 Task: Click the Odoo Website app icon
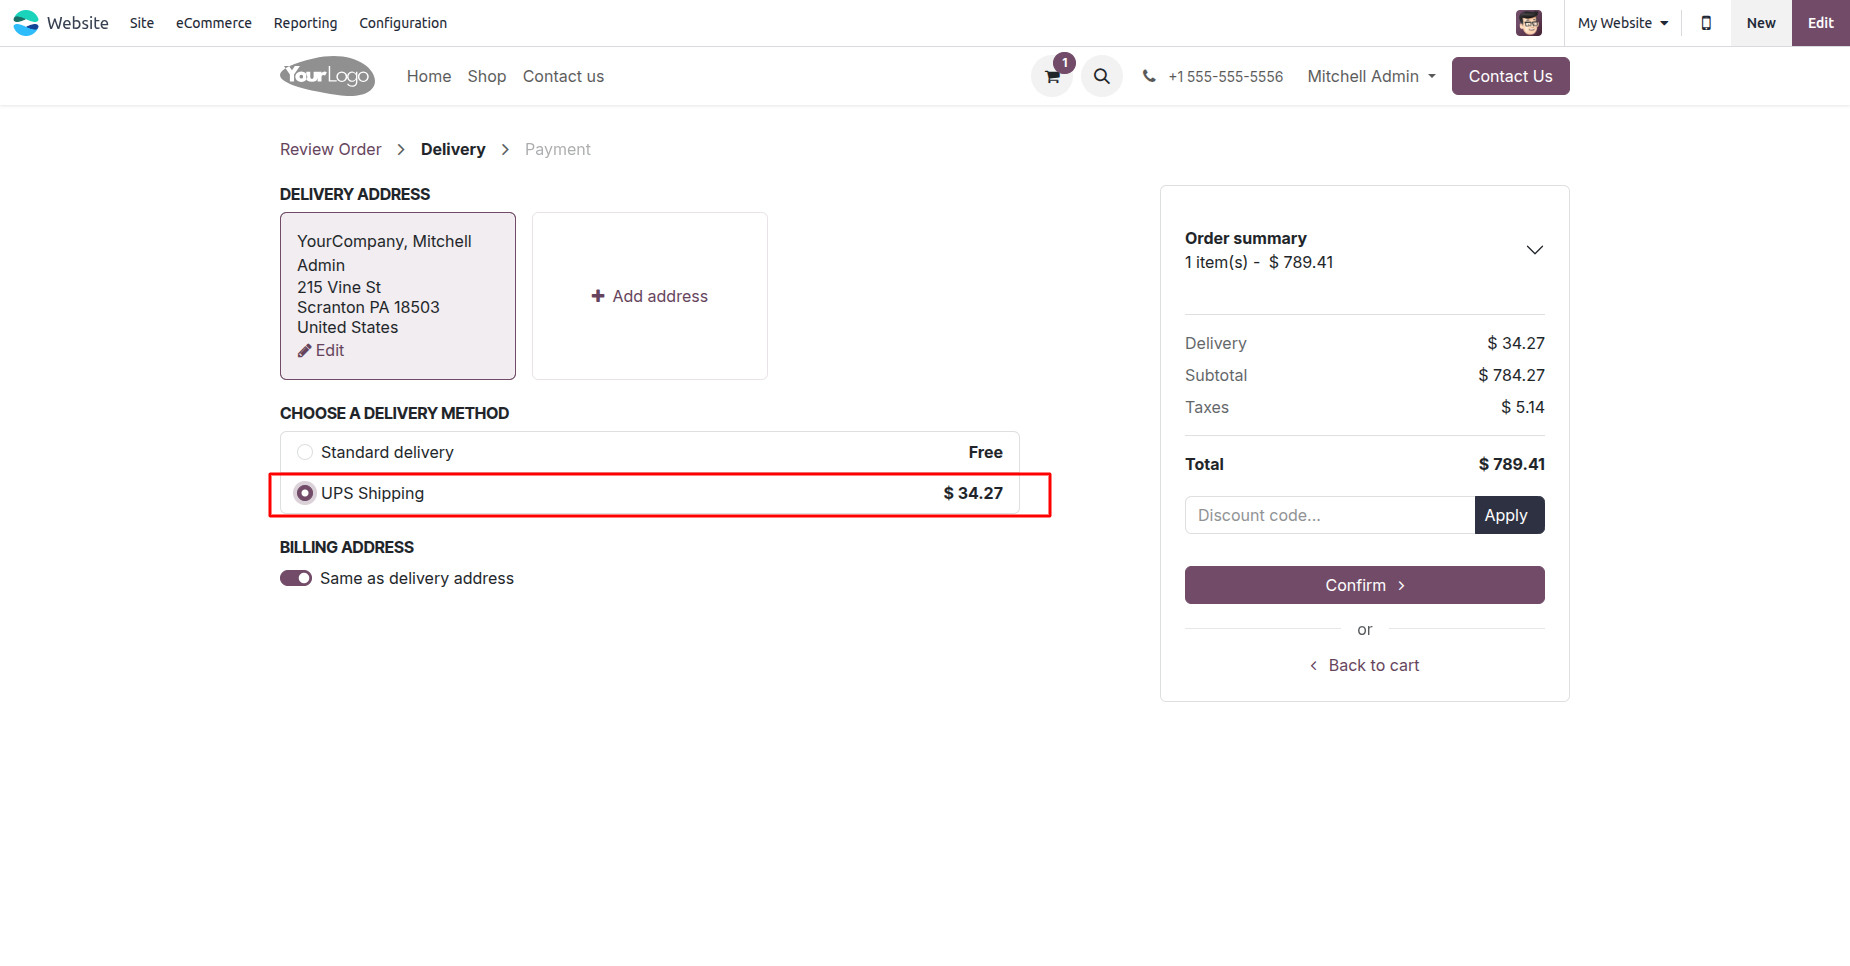26,23
